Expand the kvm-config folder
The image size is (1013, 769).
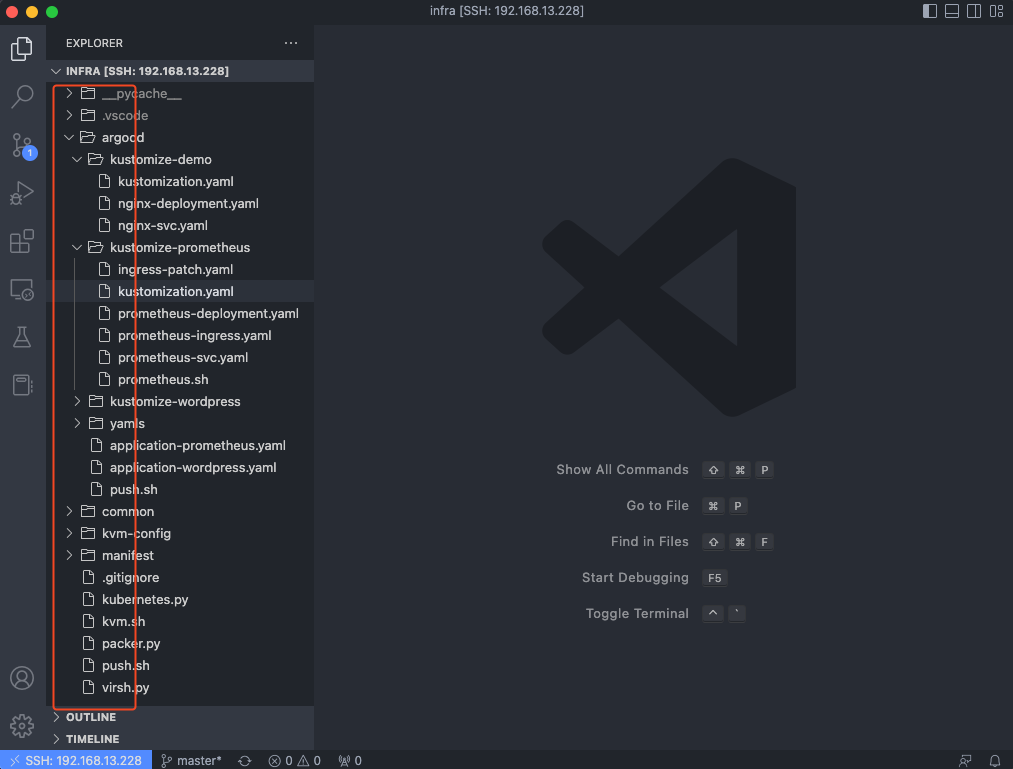click(x=180, y=533)
